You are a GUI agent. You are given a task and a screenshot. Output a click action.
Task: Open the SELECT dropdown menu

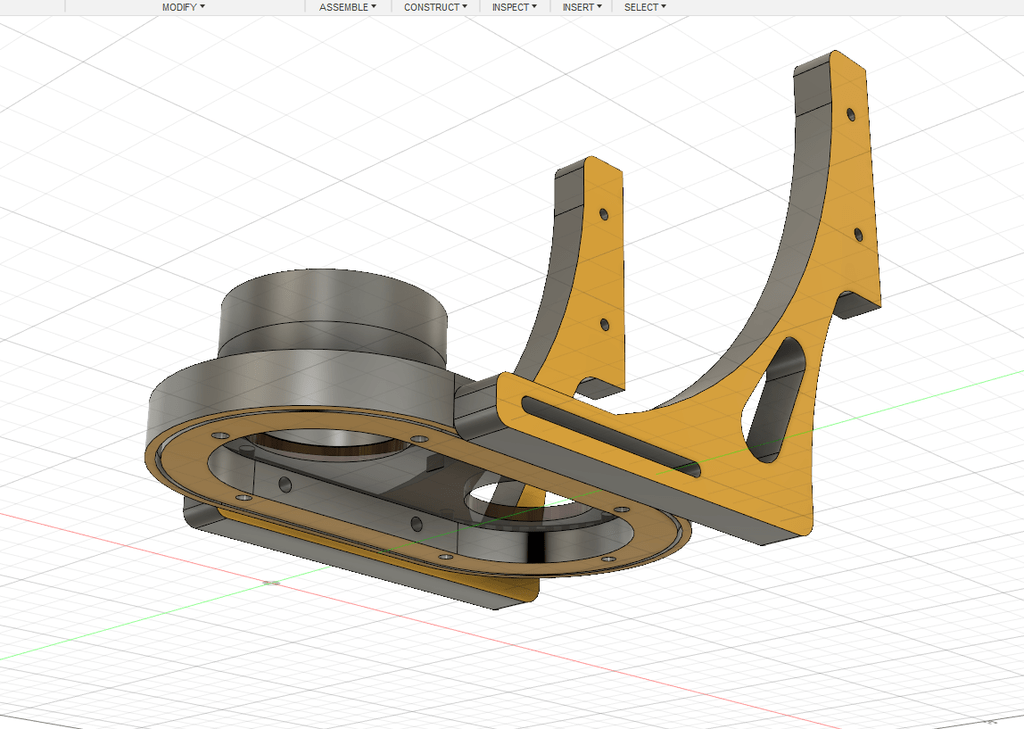coord(645,7)
